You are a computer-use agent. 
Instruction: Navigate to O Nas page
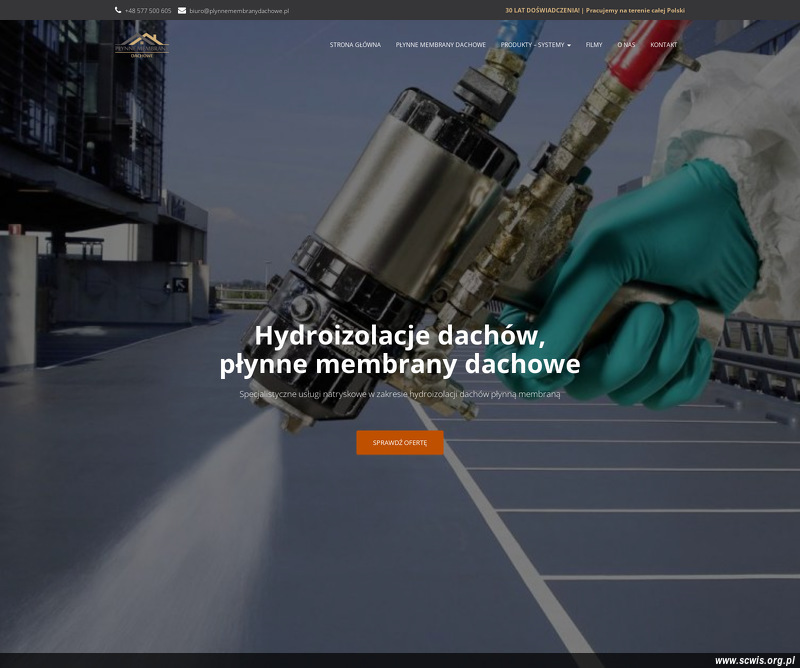pos(626,45)
